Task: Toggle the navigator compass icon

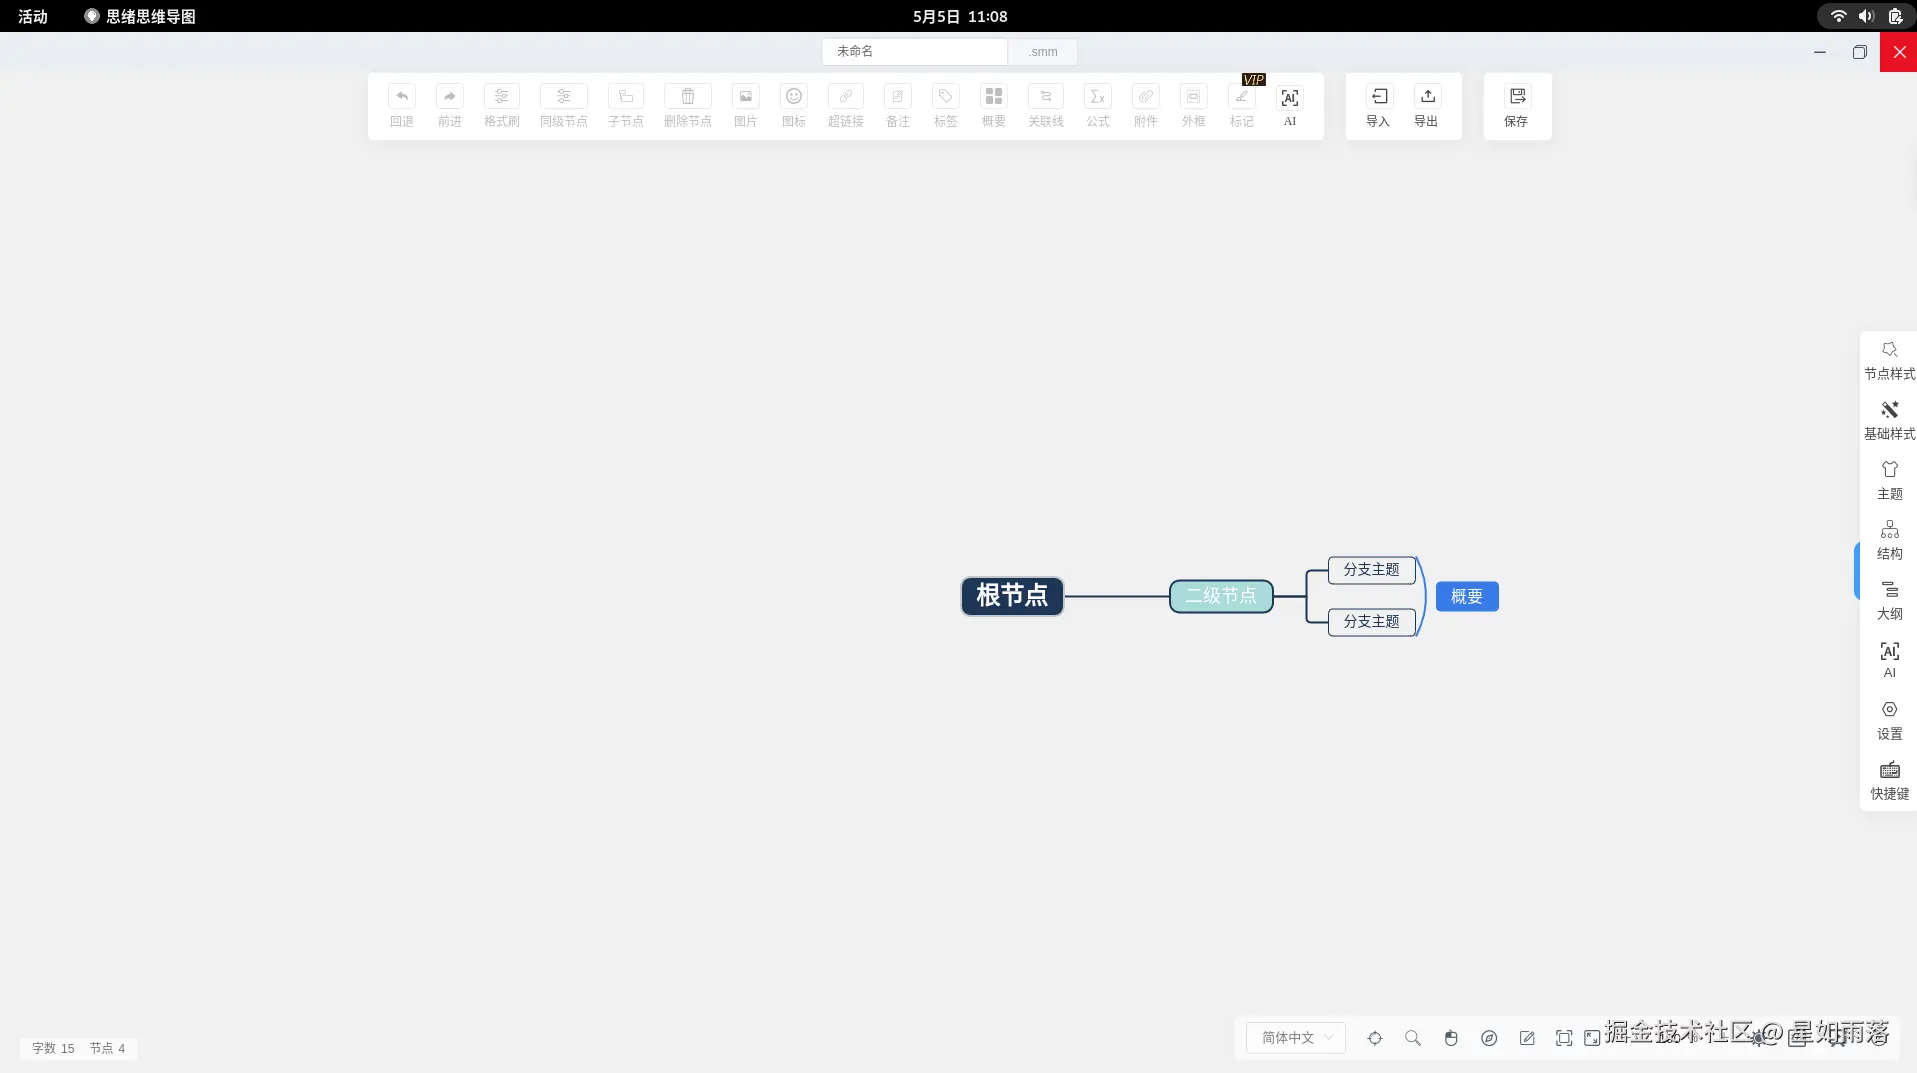Action: point(1489,1038)
